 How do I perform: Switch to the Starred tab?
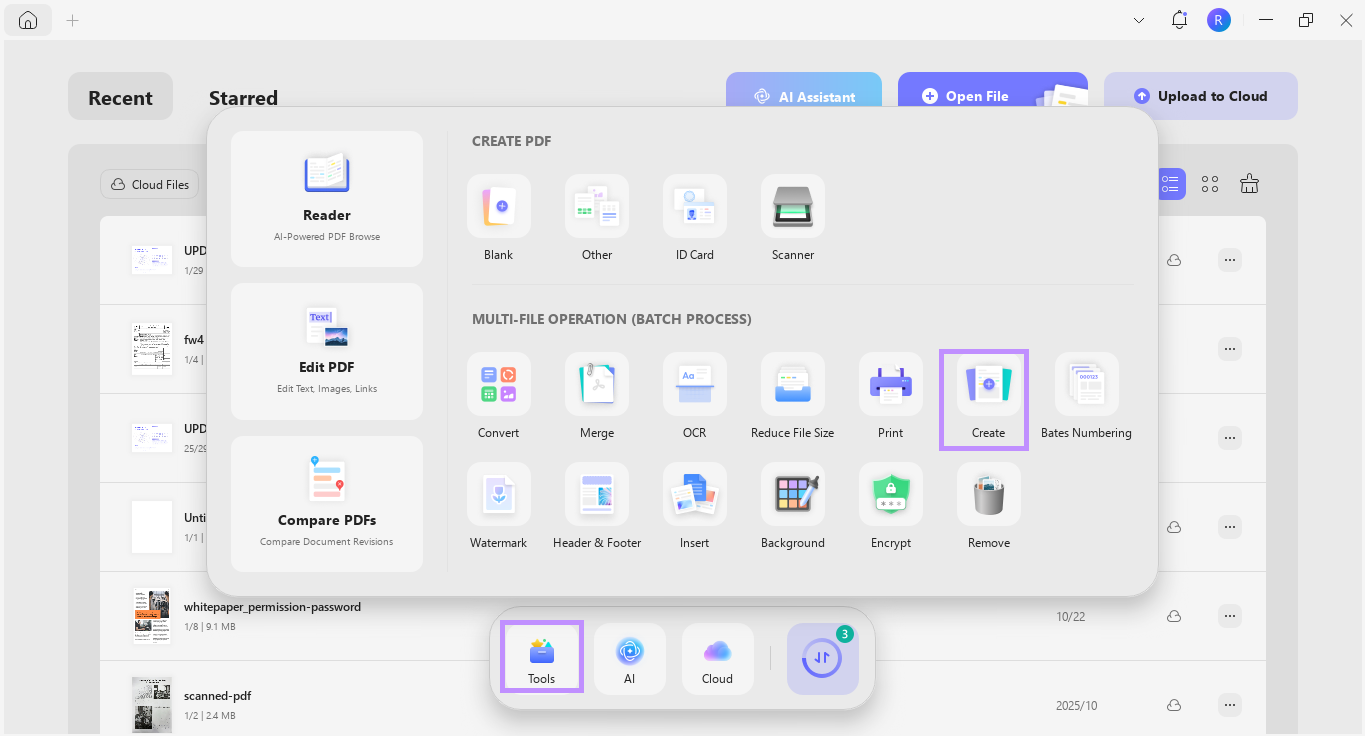[243, 97]
